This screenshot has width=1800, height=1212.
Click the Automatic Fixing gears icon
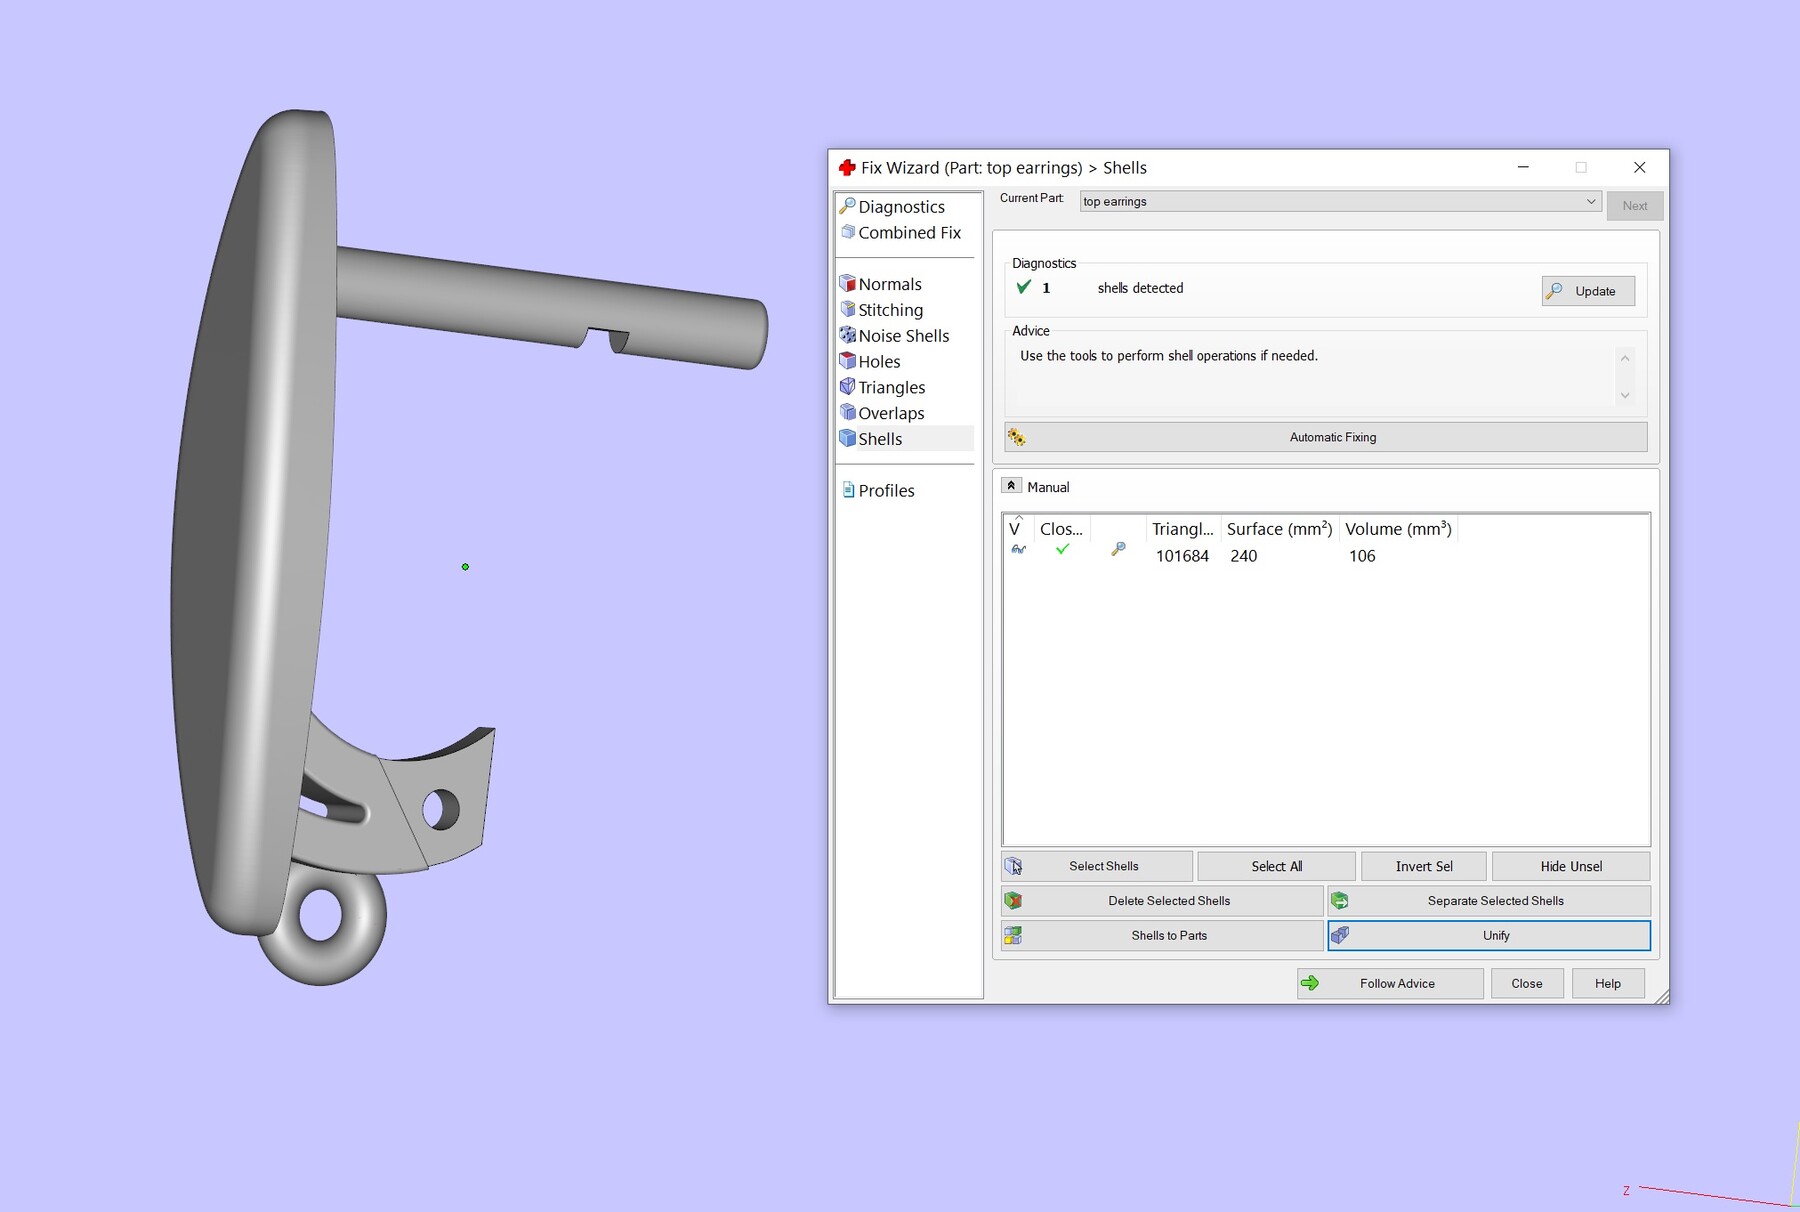click(x=1017, y=437)
